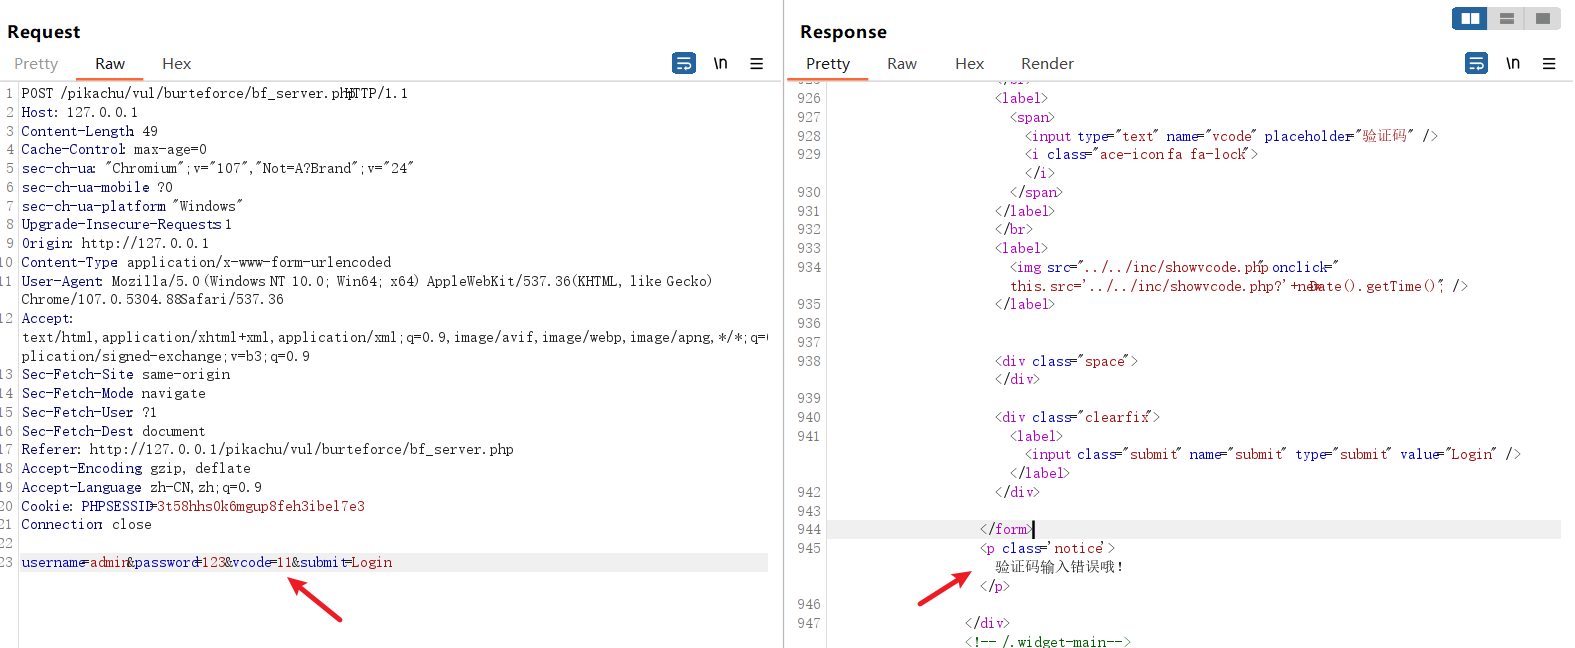Switch Request view to Pretty tab
The image size is (1575, 648).
[x=36, y=64]
